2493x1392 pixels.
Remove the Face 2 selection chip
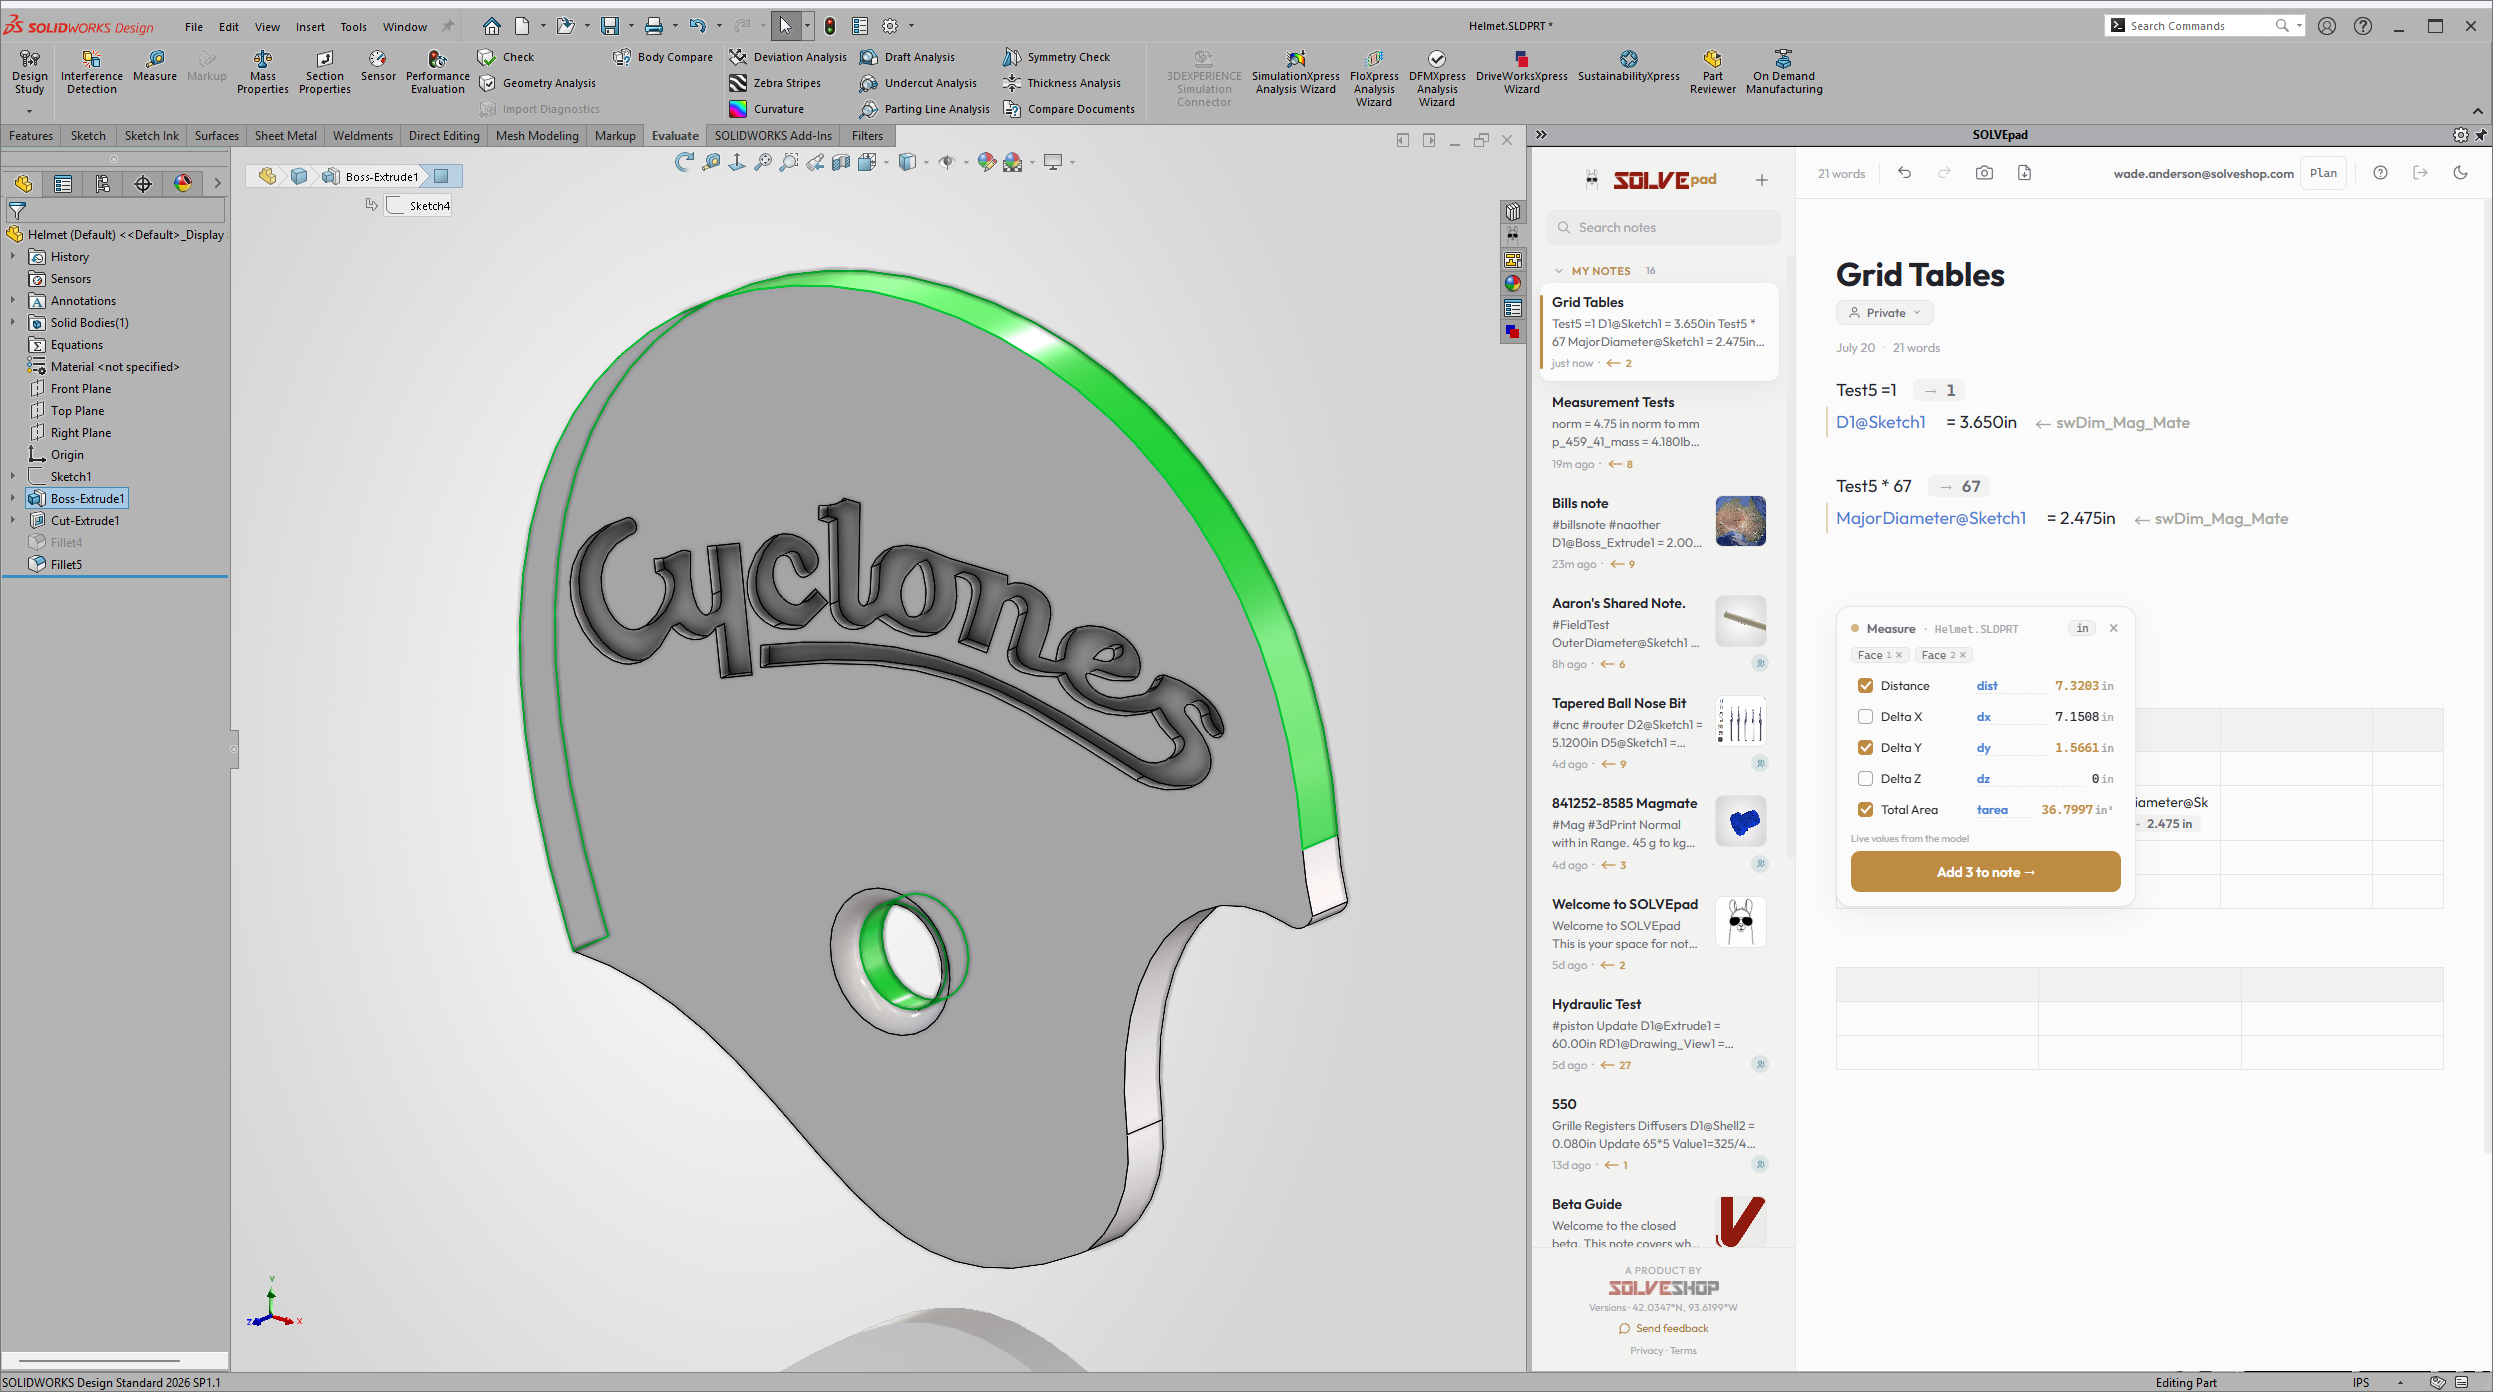coord(1963,655)
